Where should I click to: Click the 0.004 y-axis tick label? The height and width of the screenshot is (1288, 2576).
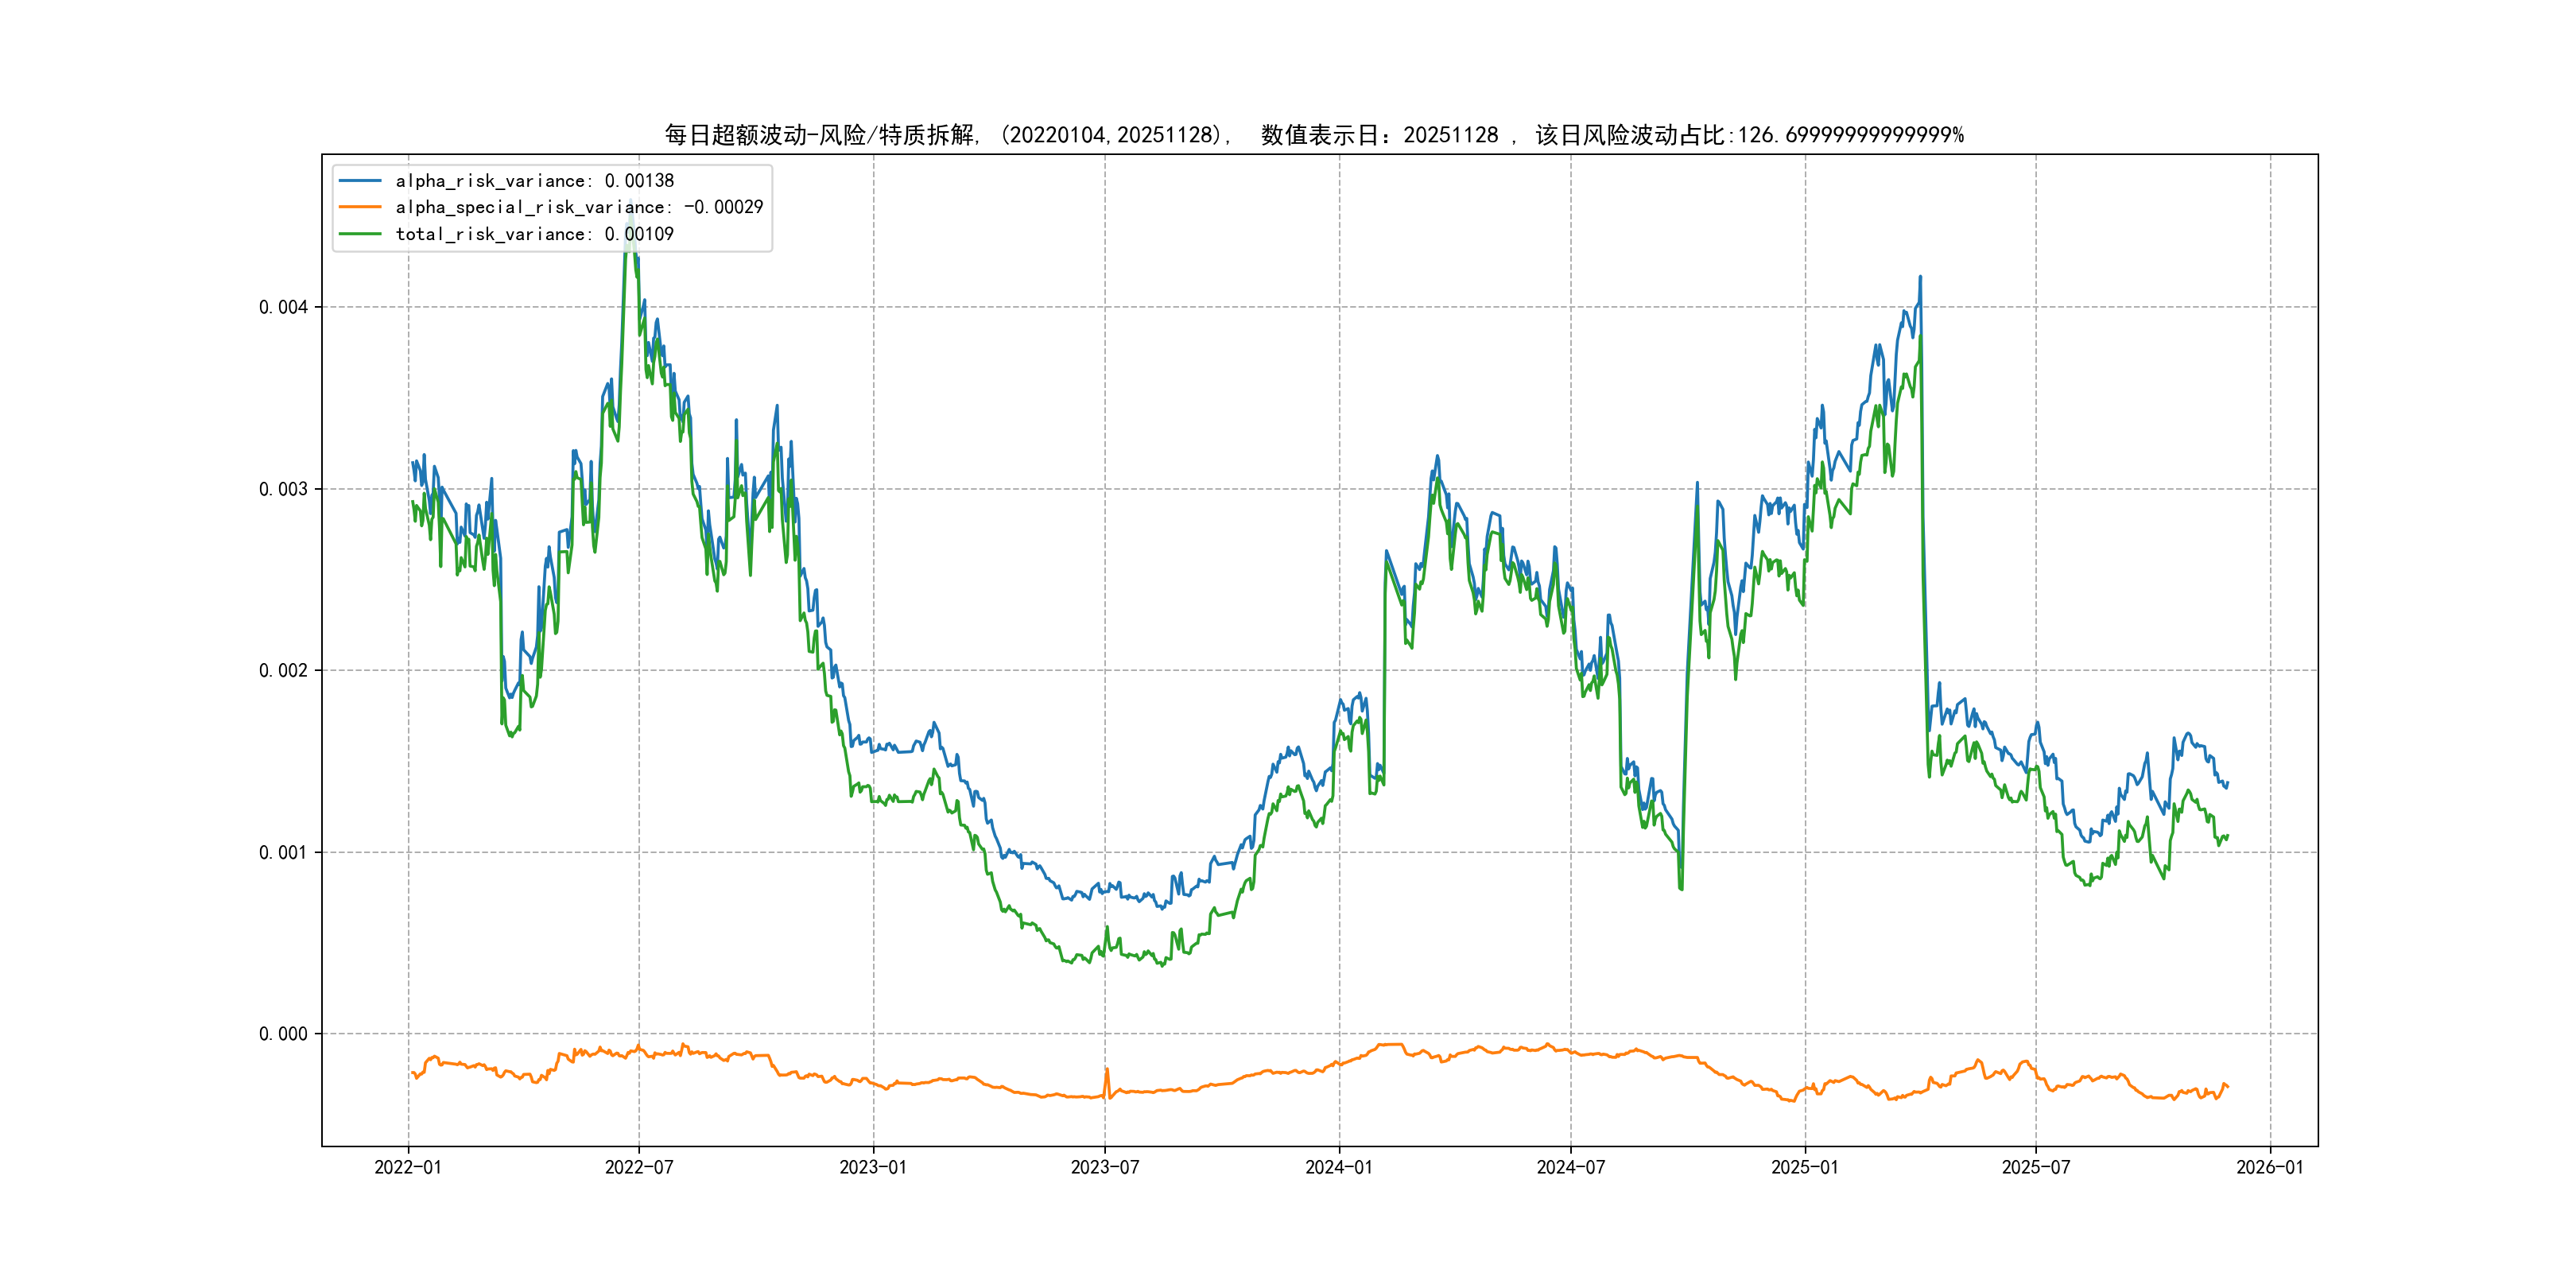coord(283,307)
